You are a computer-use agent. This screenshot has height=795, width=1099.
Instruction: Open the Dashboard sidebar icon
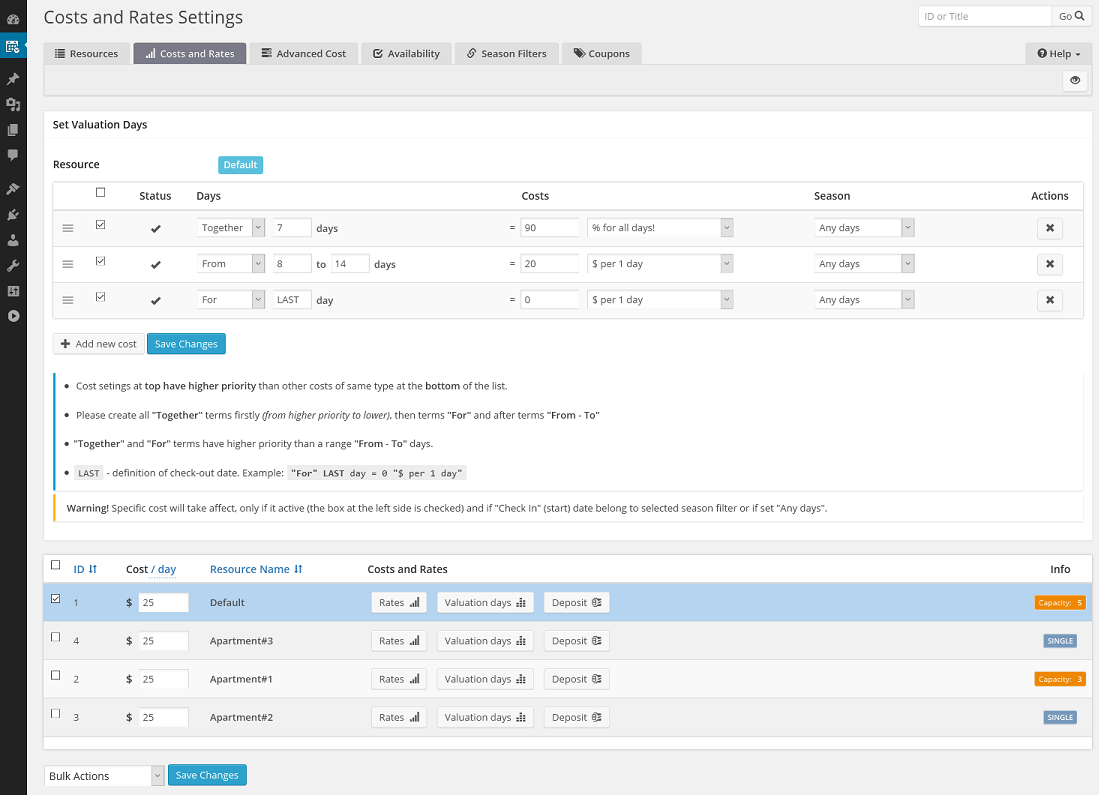tap(13, 20)
